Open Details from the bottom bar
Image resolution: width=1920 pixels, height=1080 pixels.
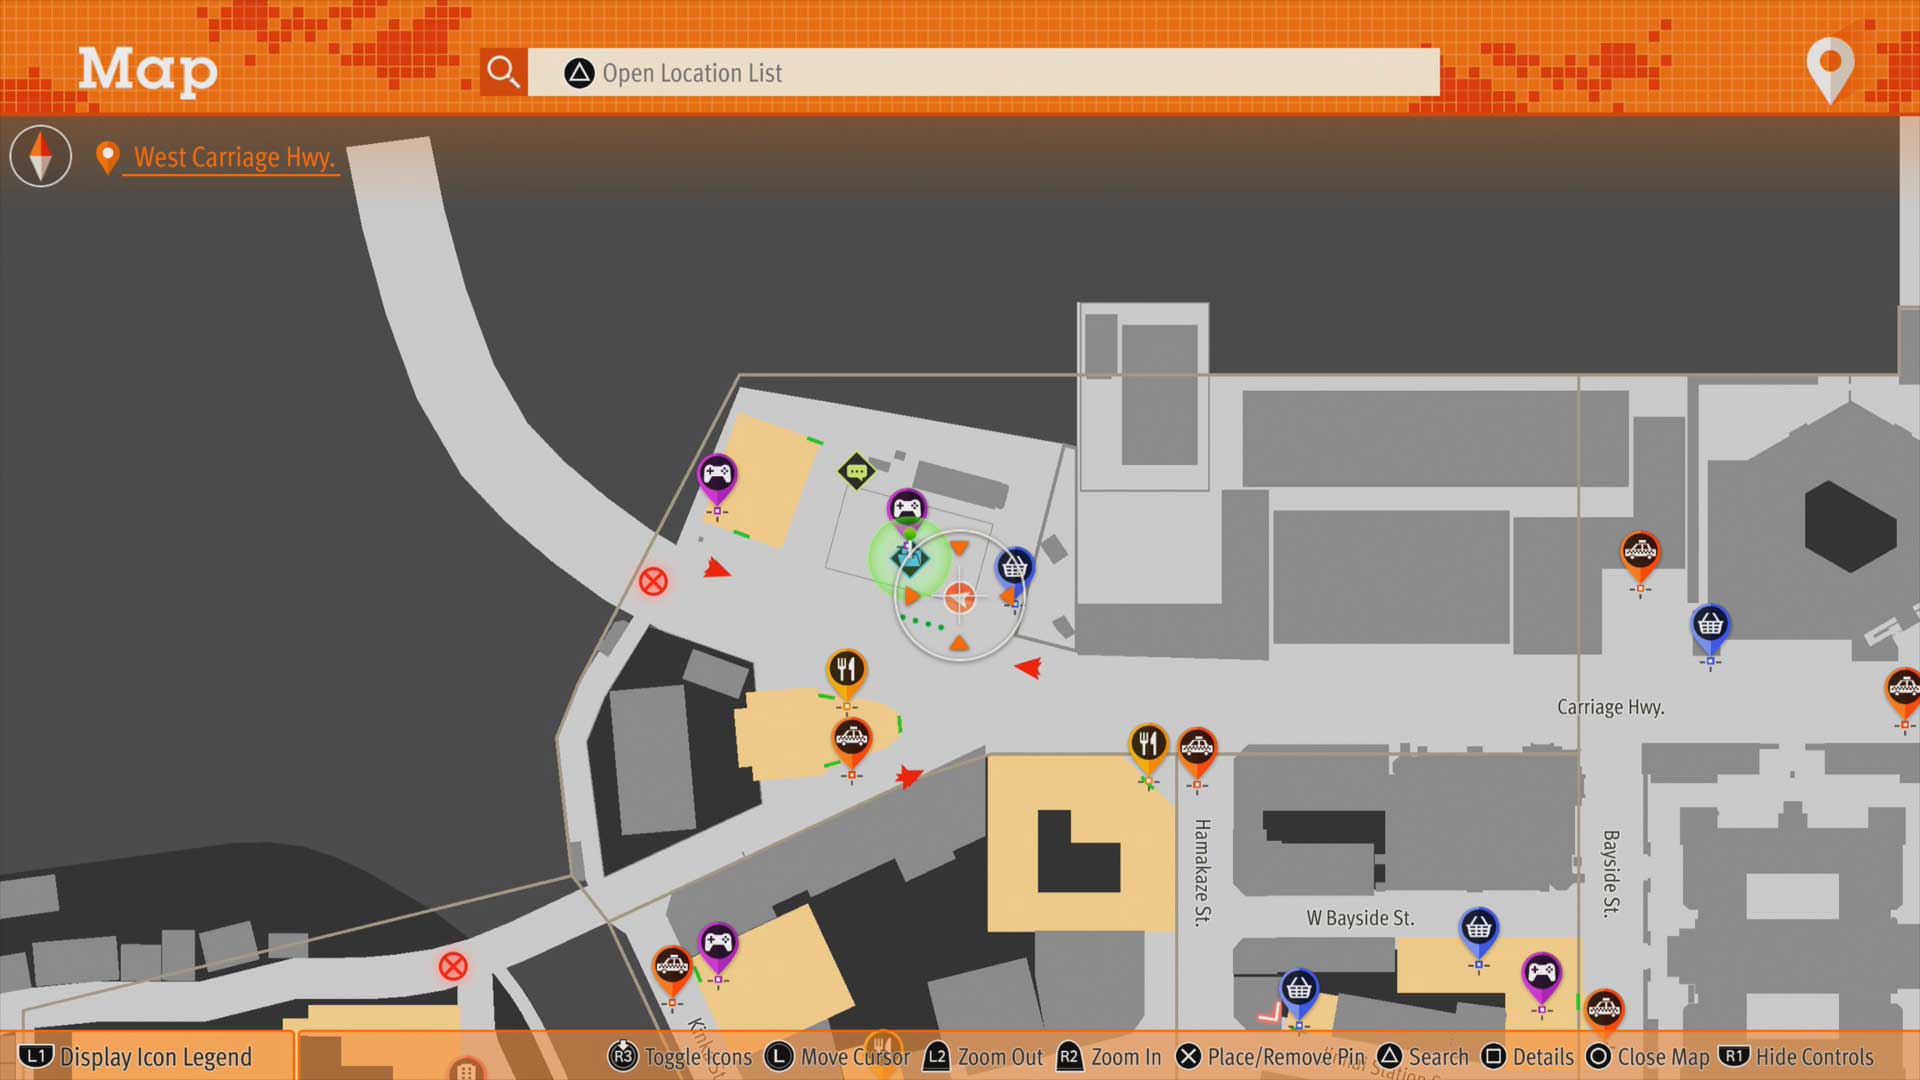1528,1057
